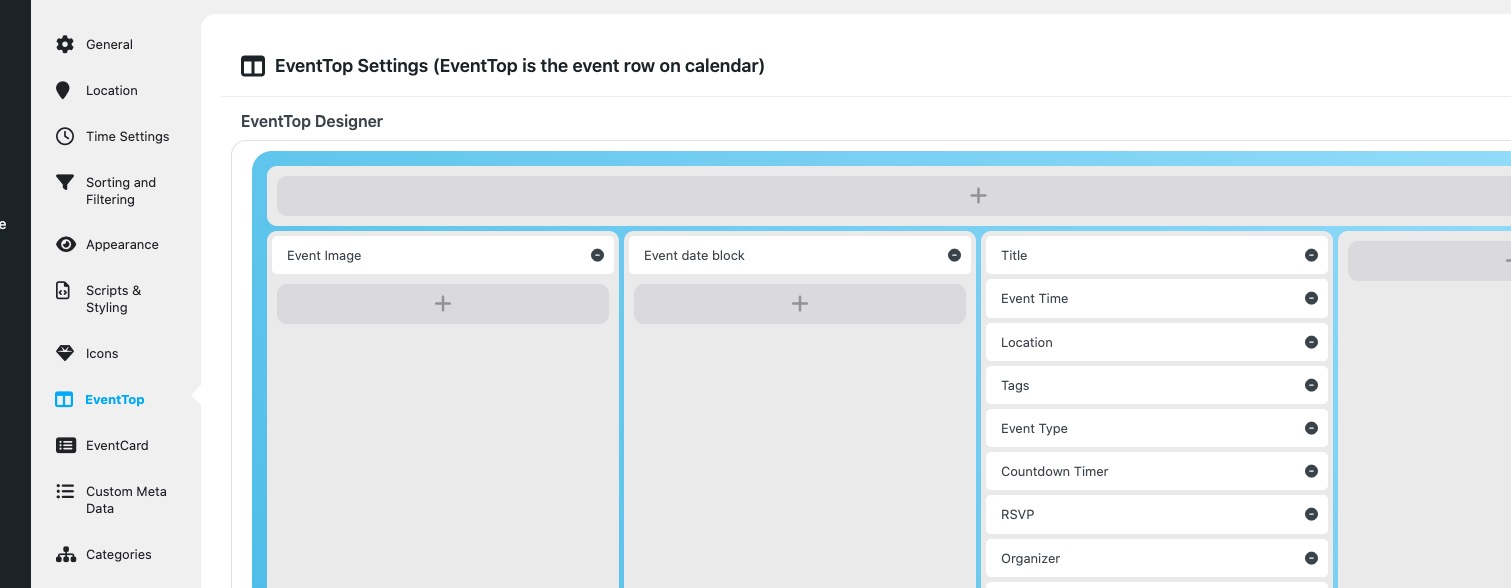Click the Sorting and Filtering funnel icon
The width and height of the screenshot is (1511, 588).
(65, 182)
